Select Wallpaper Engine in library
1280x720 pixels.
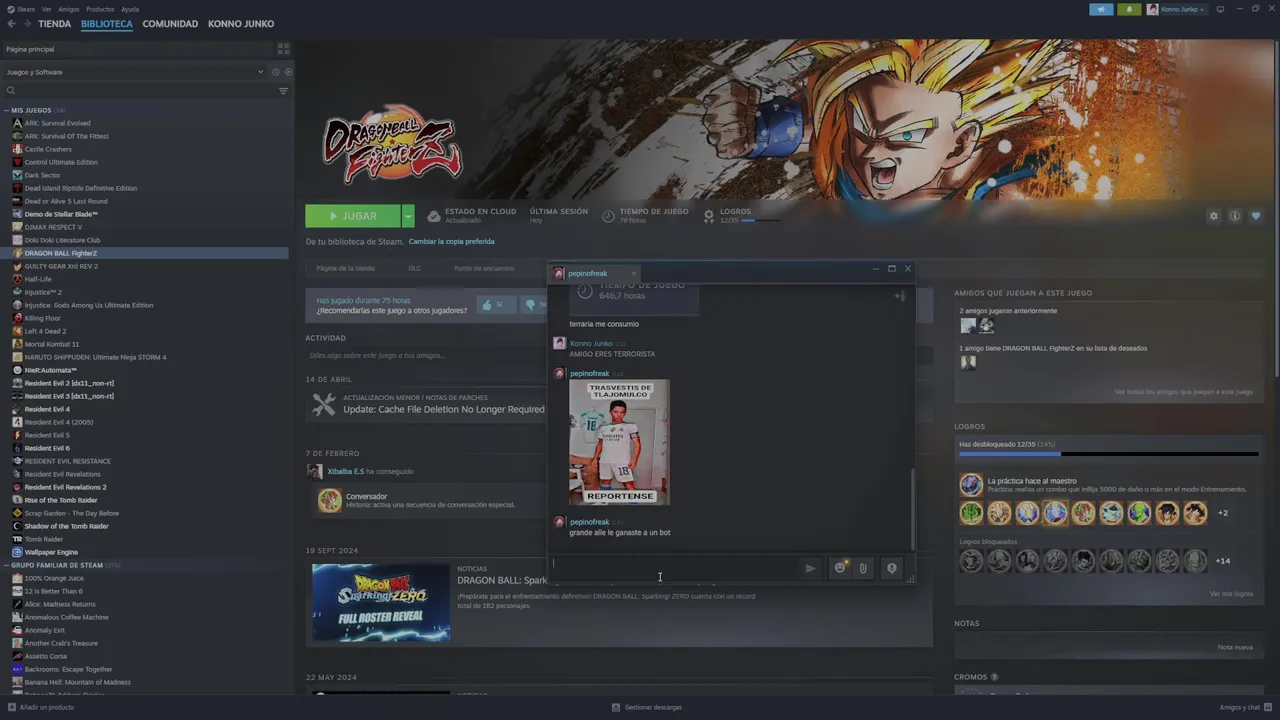pos(51,552)
